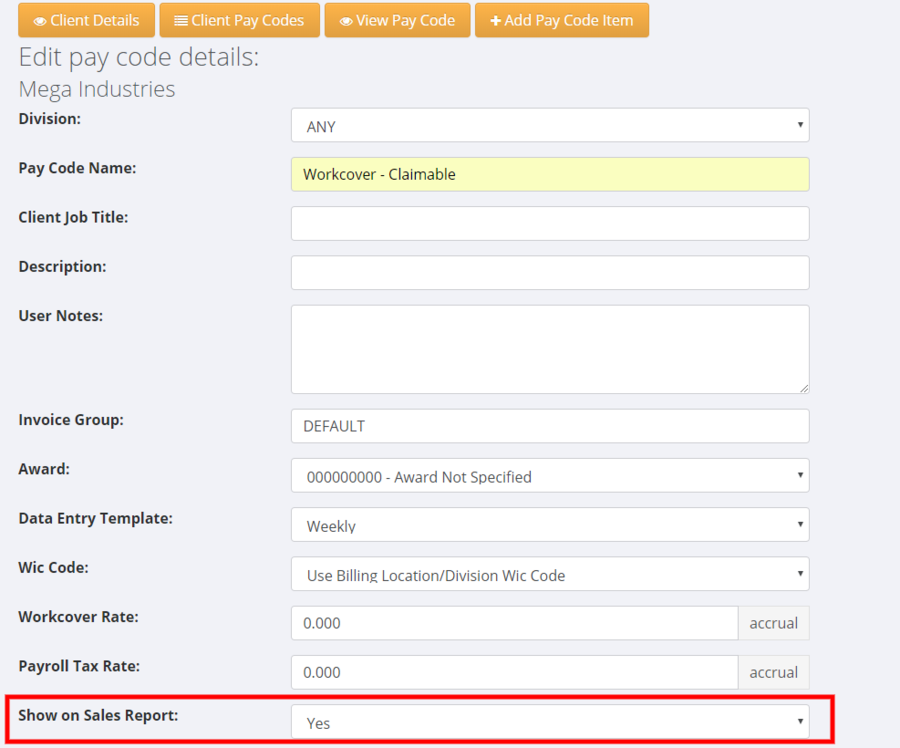Click accrual addon beside Workcover Rate
900x748 pixels.
tap(773, 623)
